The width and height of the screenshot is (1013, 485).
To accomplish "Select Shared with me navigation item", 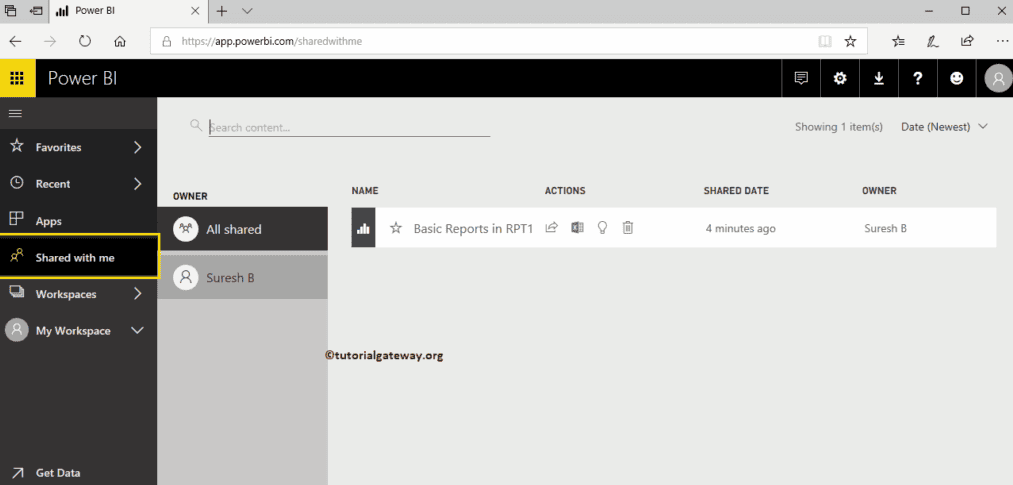I will 79,257.
